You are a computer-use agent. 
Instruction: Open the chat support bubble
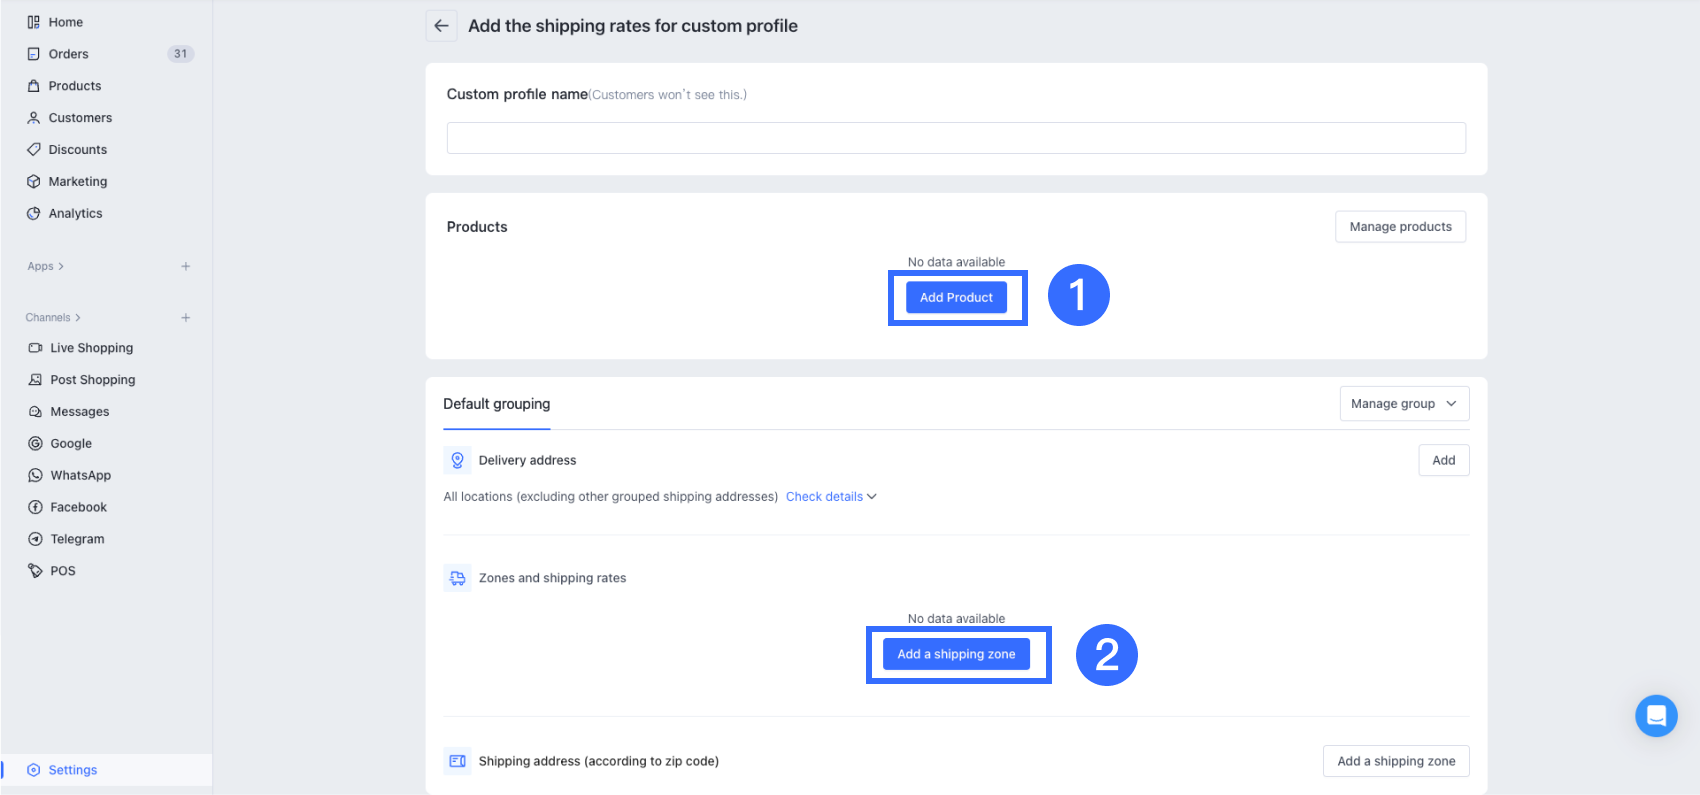tap(1656, 716)
